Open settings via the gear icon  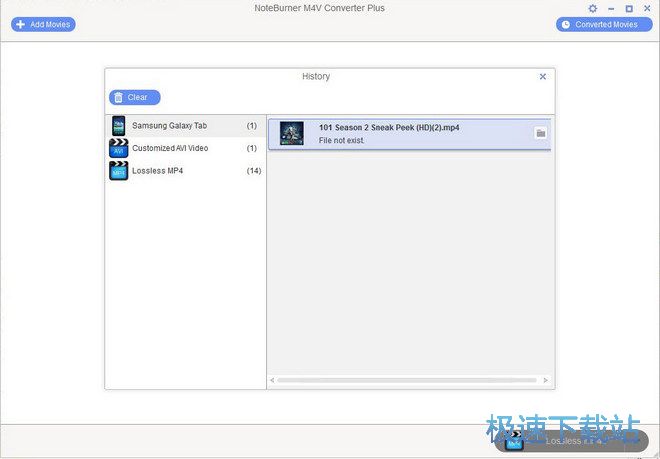(592, 9)
